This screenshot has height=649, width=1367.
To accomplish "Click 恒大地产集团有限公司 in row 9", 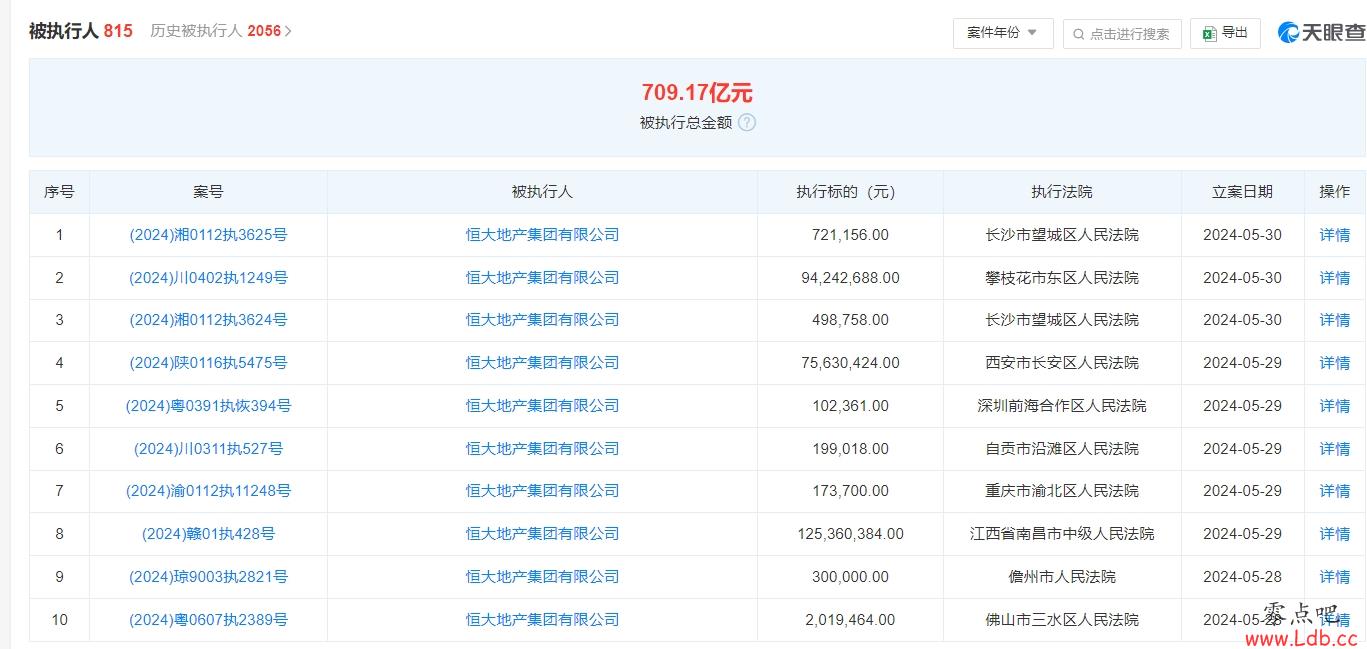I will click(x=543, y=577).
